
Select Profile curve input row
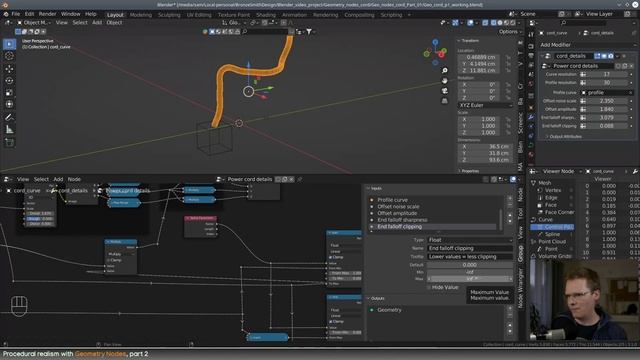[435, 200]
